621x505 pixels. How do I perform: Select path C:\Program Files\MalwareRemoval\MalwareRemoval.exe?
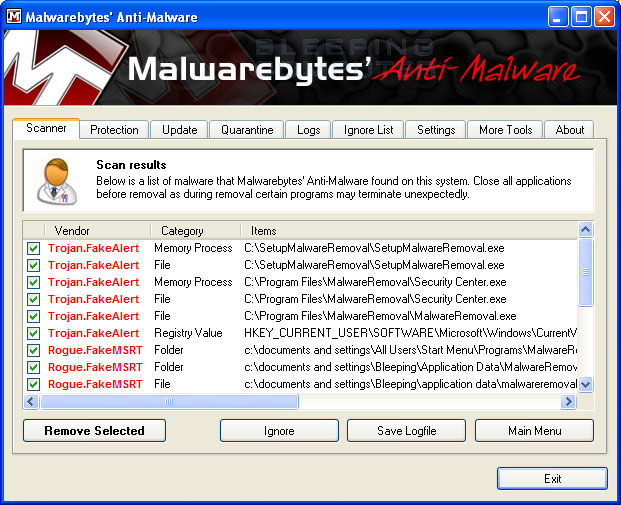380,316
